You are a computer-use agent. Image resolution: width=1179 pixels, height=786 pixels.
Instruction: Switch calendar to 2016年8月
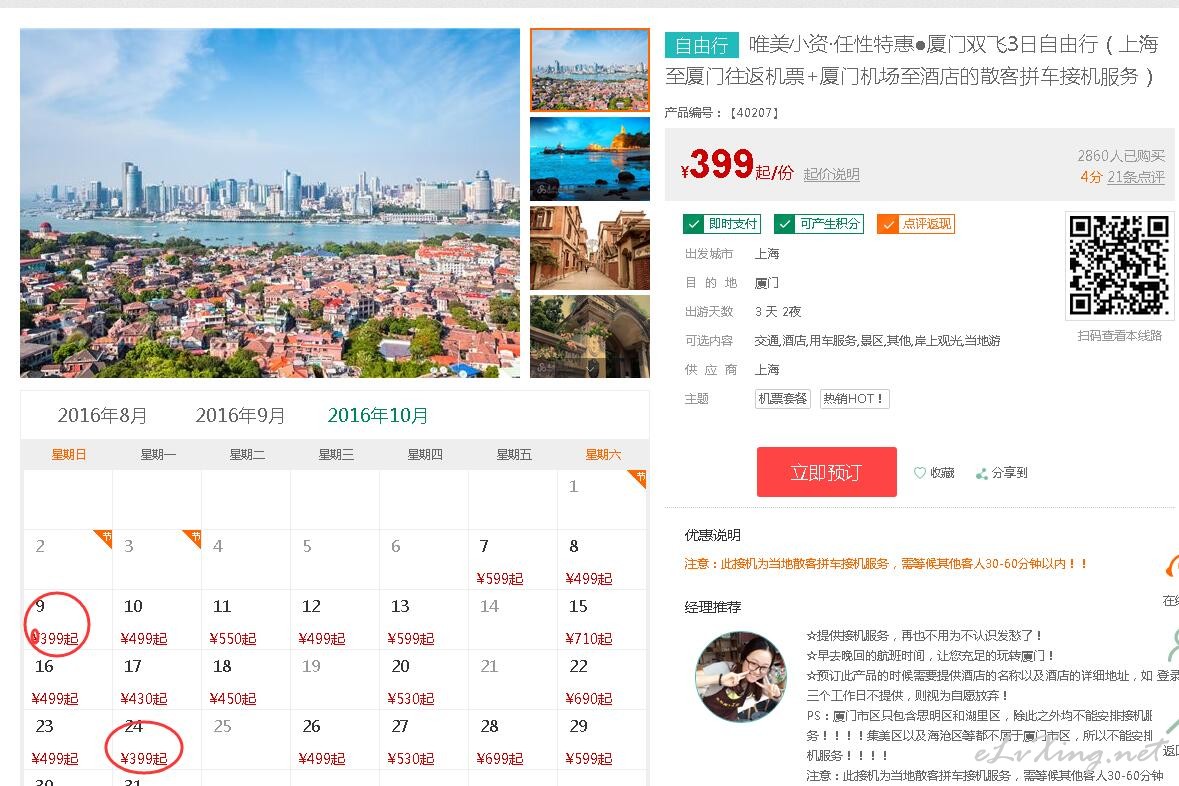pos(102,415)
